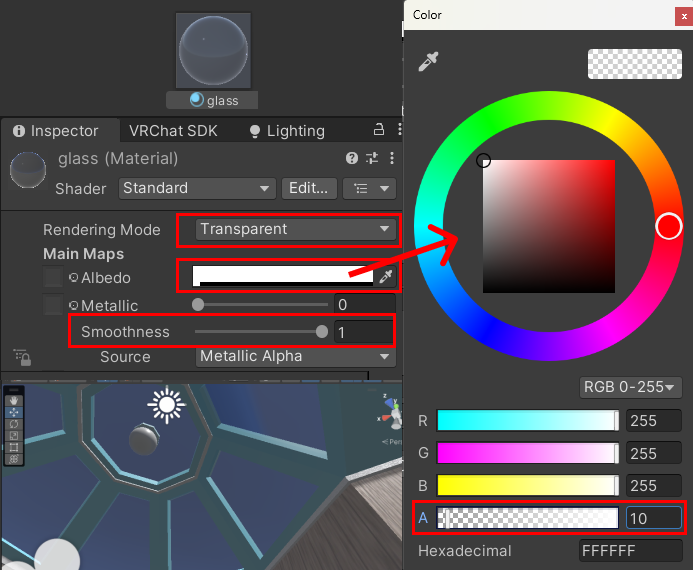
Task: Click the shader Edit... button
Action: (308, 188)
